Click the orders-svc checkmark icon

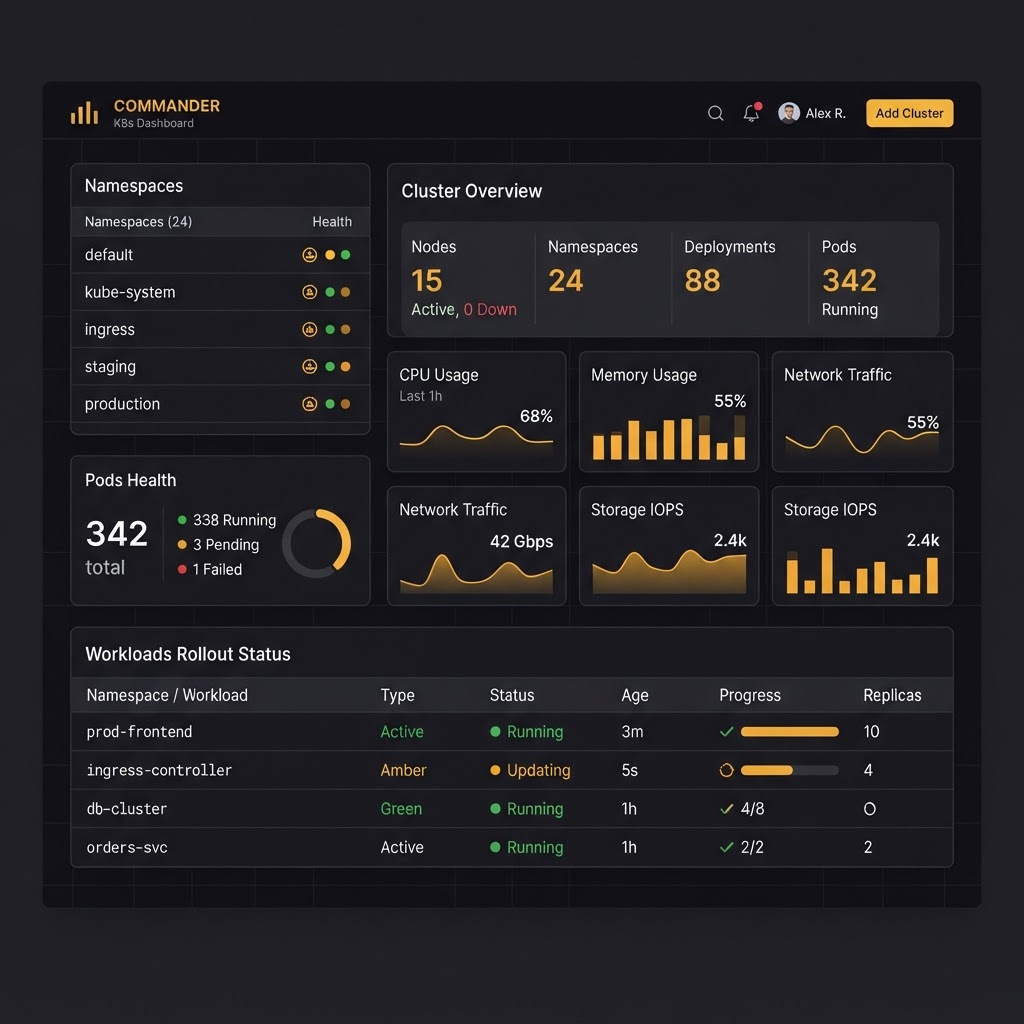pyautogui.click(x=726, y=847)
